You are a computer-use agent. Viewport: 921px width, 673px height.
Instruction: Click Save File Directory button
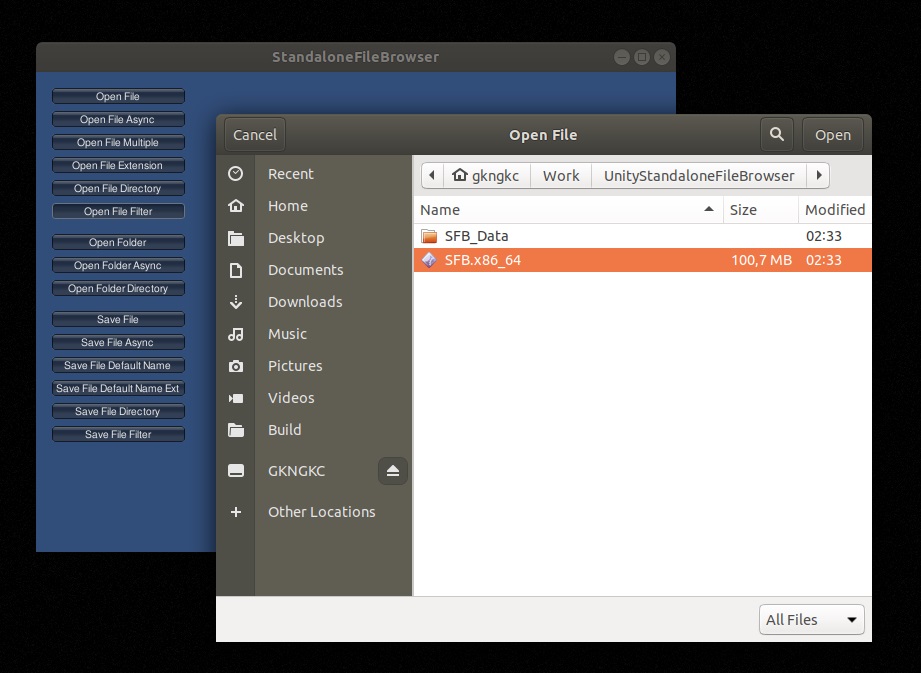[118, 411]
